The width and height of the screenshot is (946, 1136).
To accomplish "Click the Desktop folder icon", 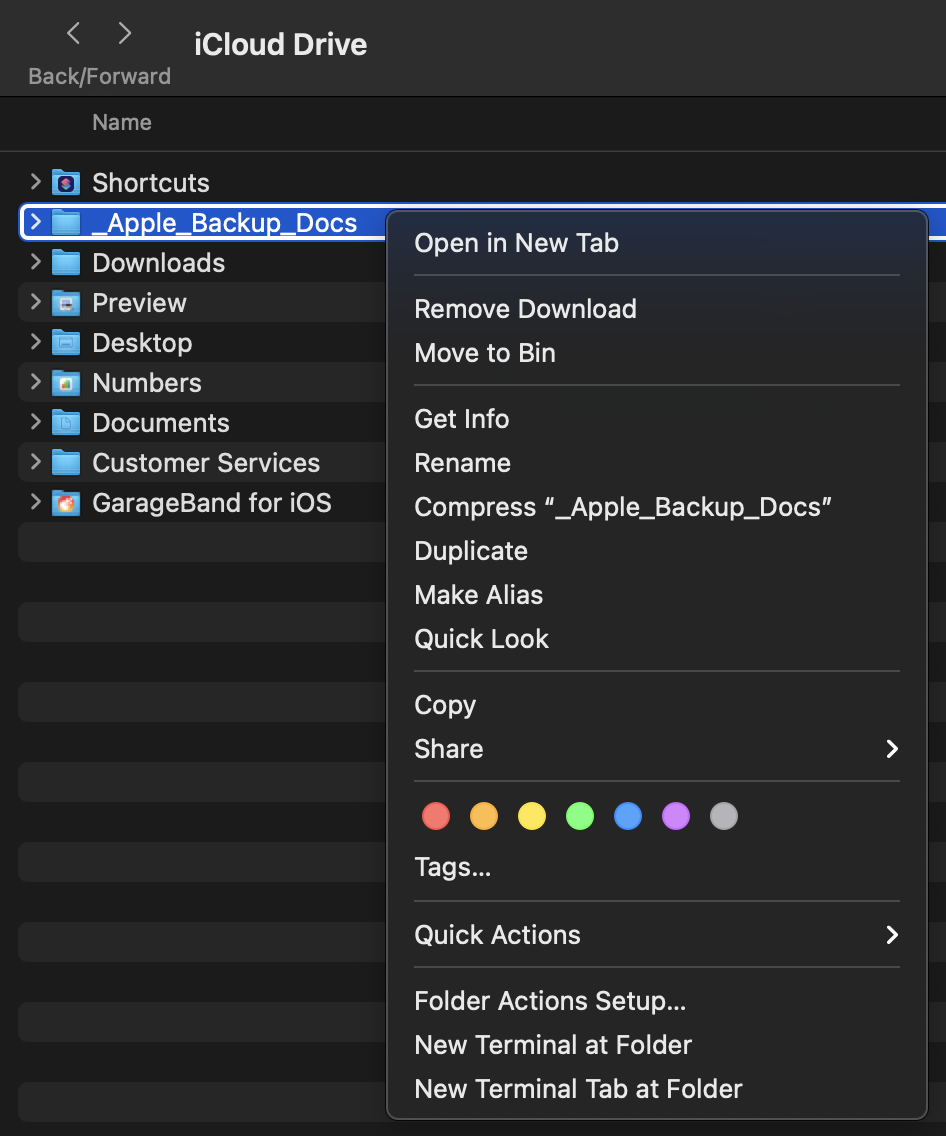I will tap(66, 343).
